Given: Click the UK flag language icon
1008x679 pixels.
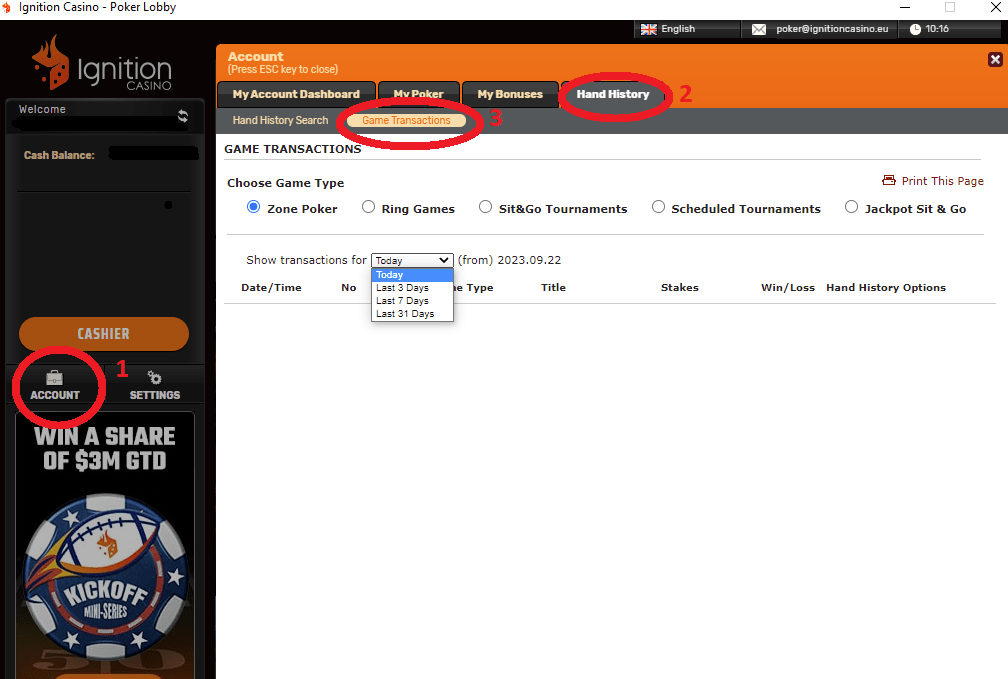Looking at the screenshot, I should [649, 29].
